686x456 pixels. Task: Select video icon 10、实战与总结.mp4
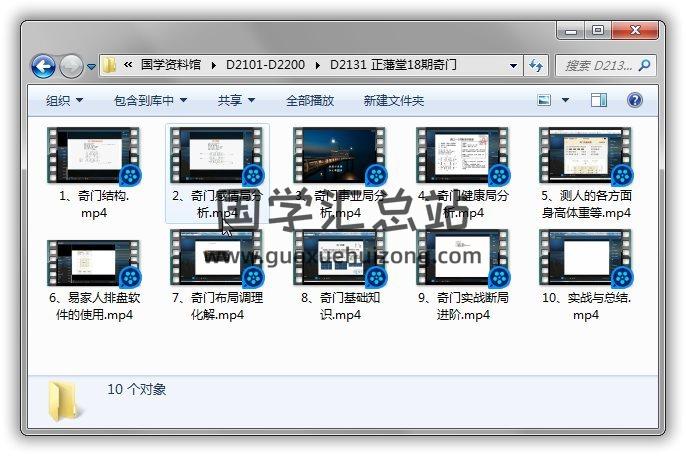pyautogui.click(x=586, y=258)
